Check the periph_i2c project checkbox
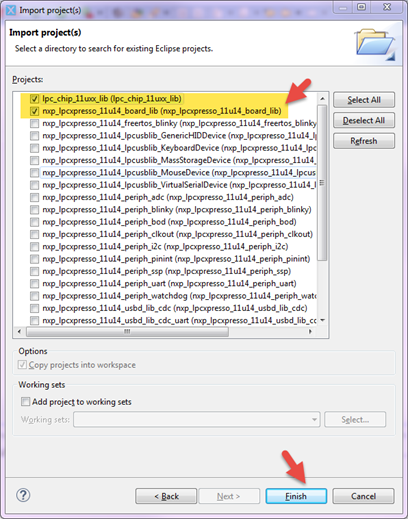The width and height of the screenshot is (408, 519). 34,247
